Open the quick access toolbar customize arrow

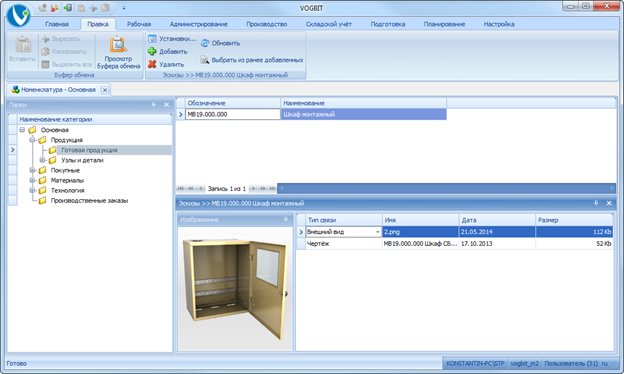click(124, 8)
